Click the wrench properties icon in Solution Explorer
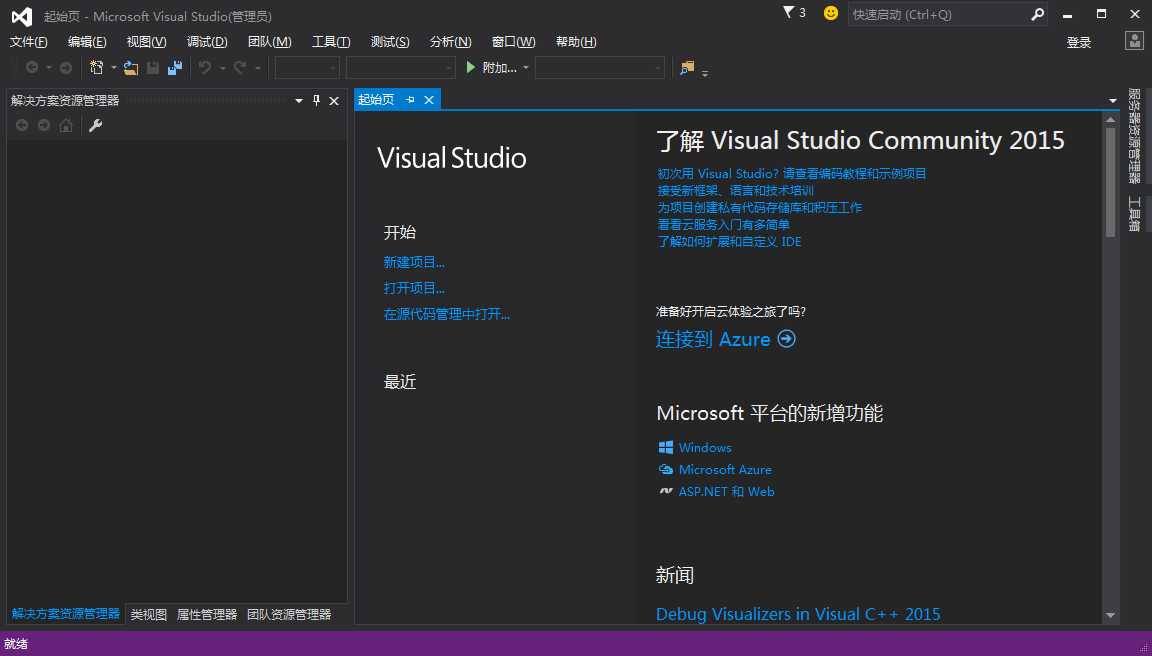Screen dimensions: 1152x656 click(96, 125)
